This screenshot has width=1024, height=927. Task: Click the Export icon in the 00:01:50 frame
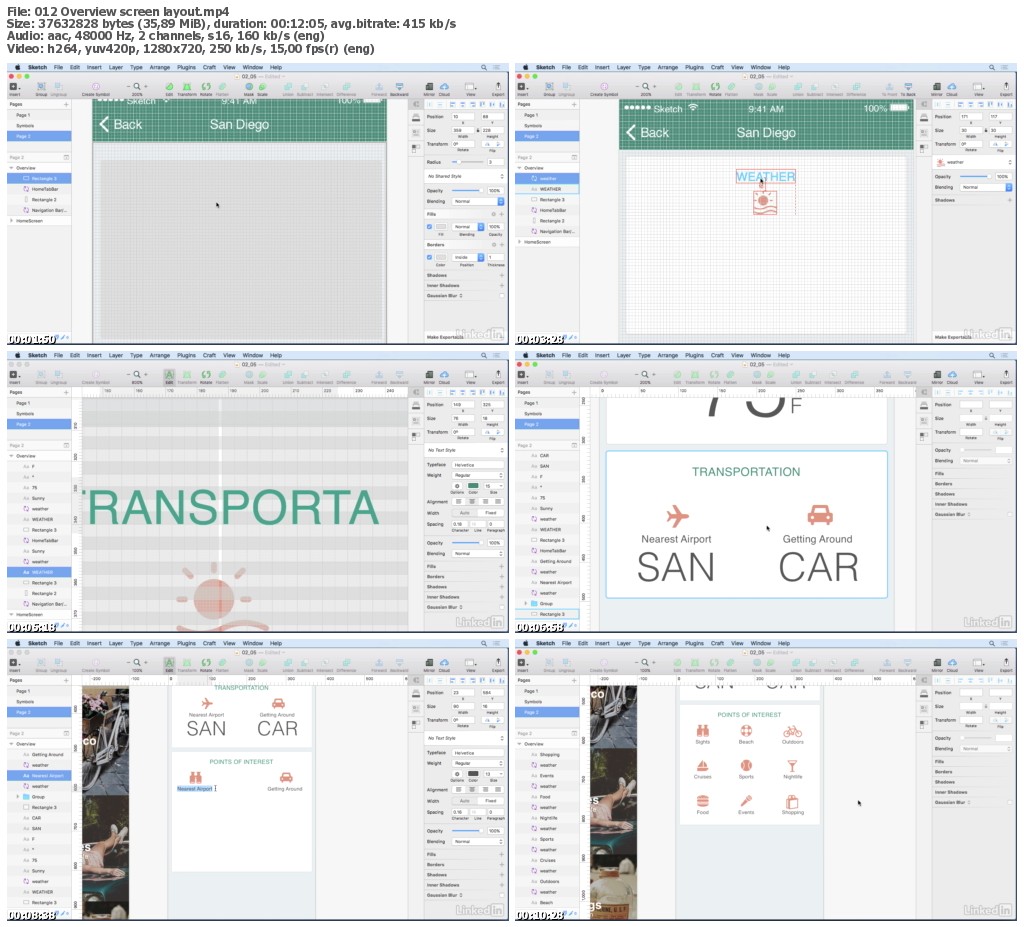[498, 87]
